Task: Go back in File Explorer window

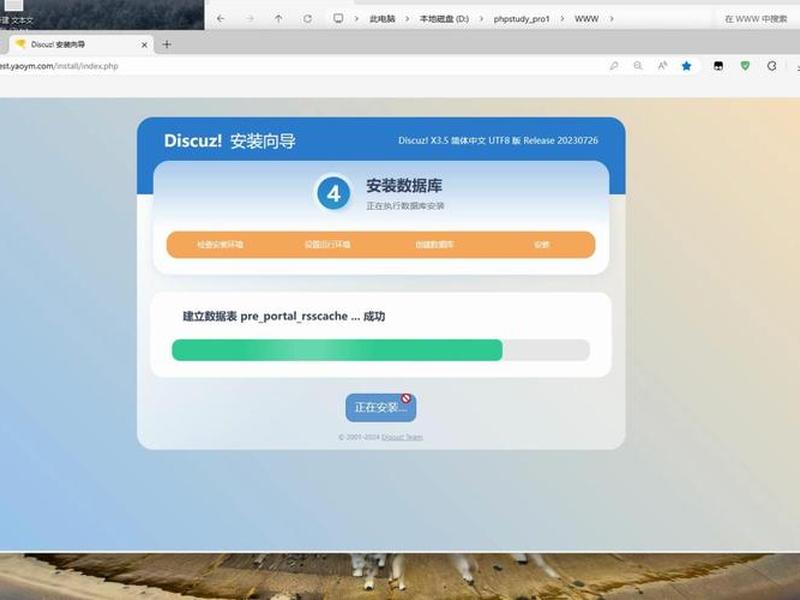Action: [x=220, y=19]
